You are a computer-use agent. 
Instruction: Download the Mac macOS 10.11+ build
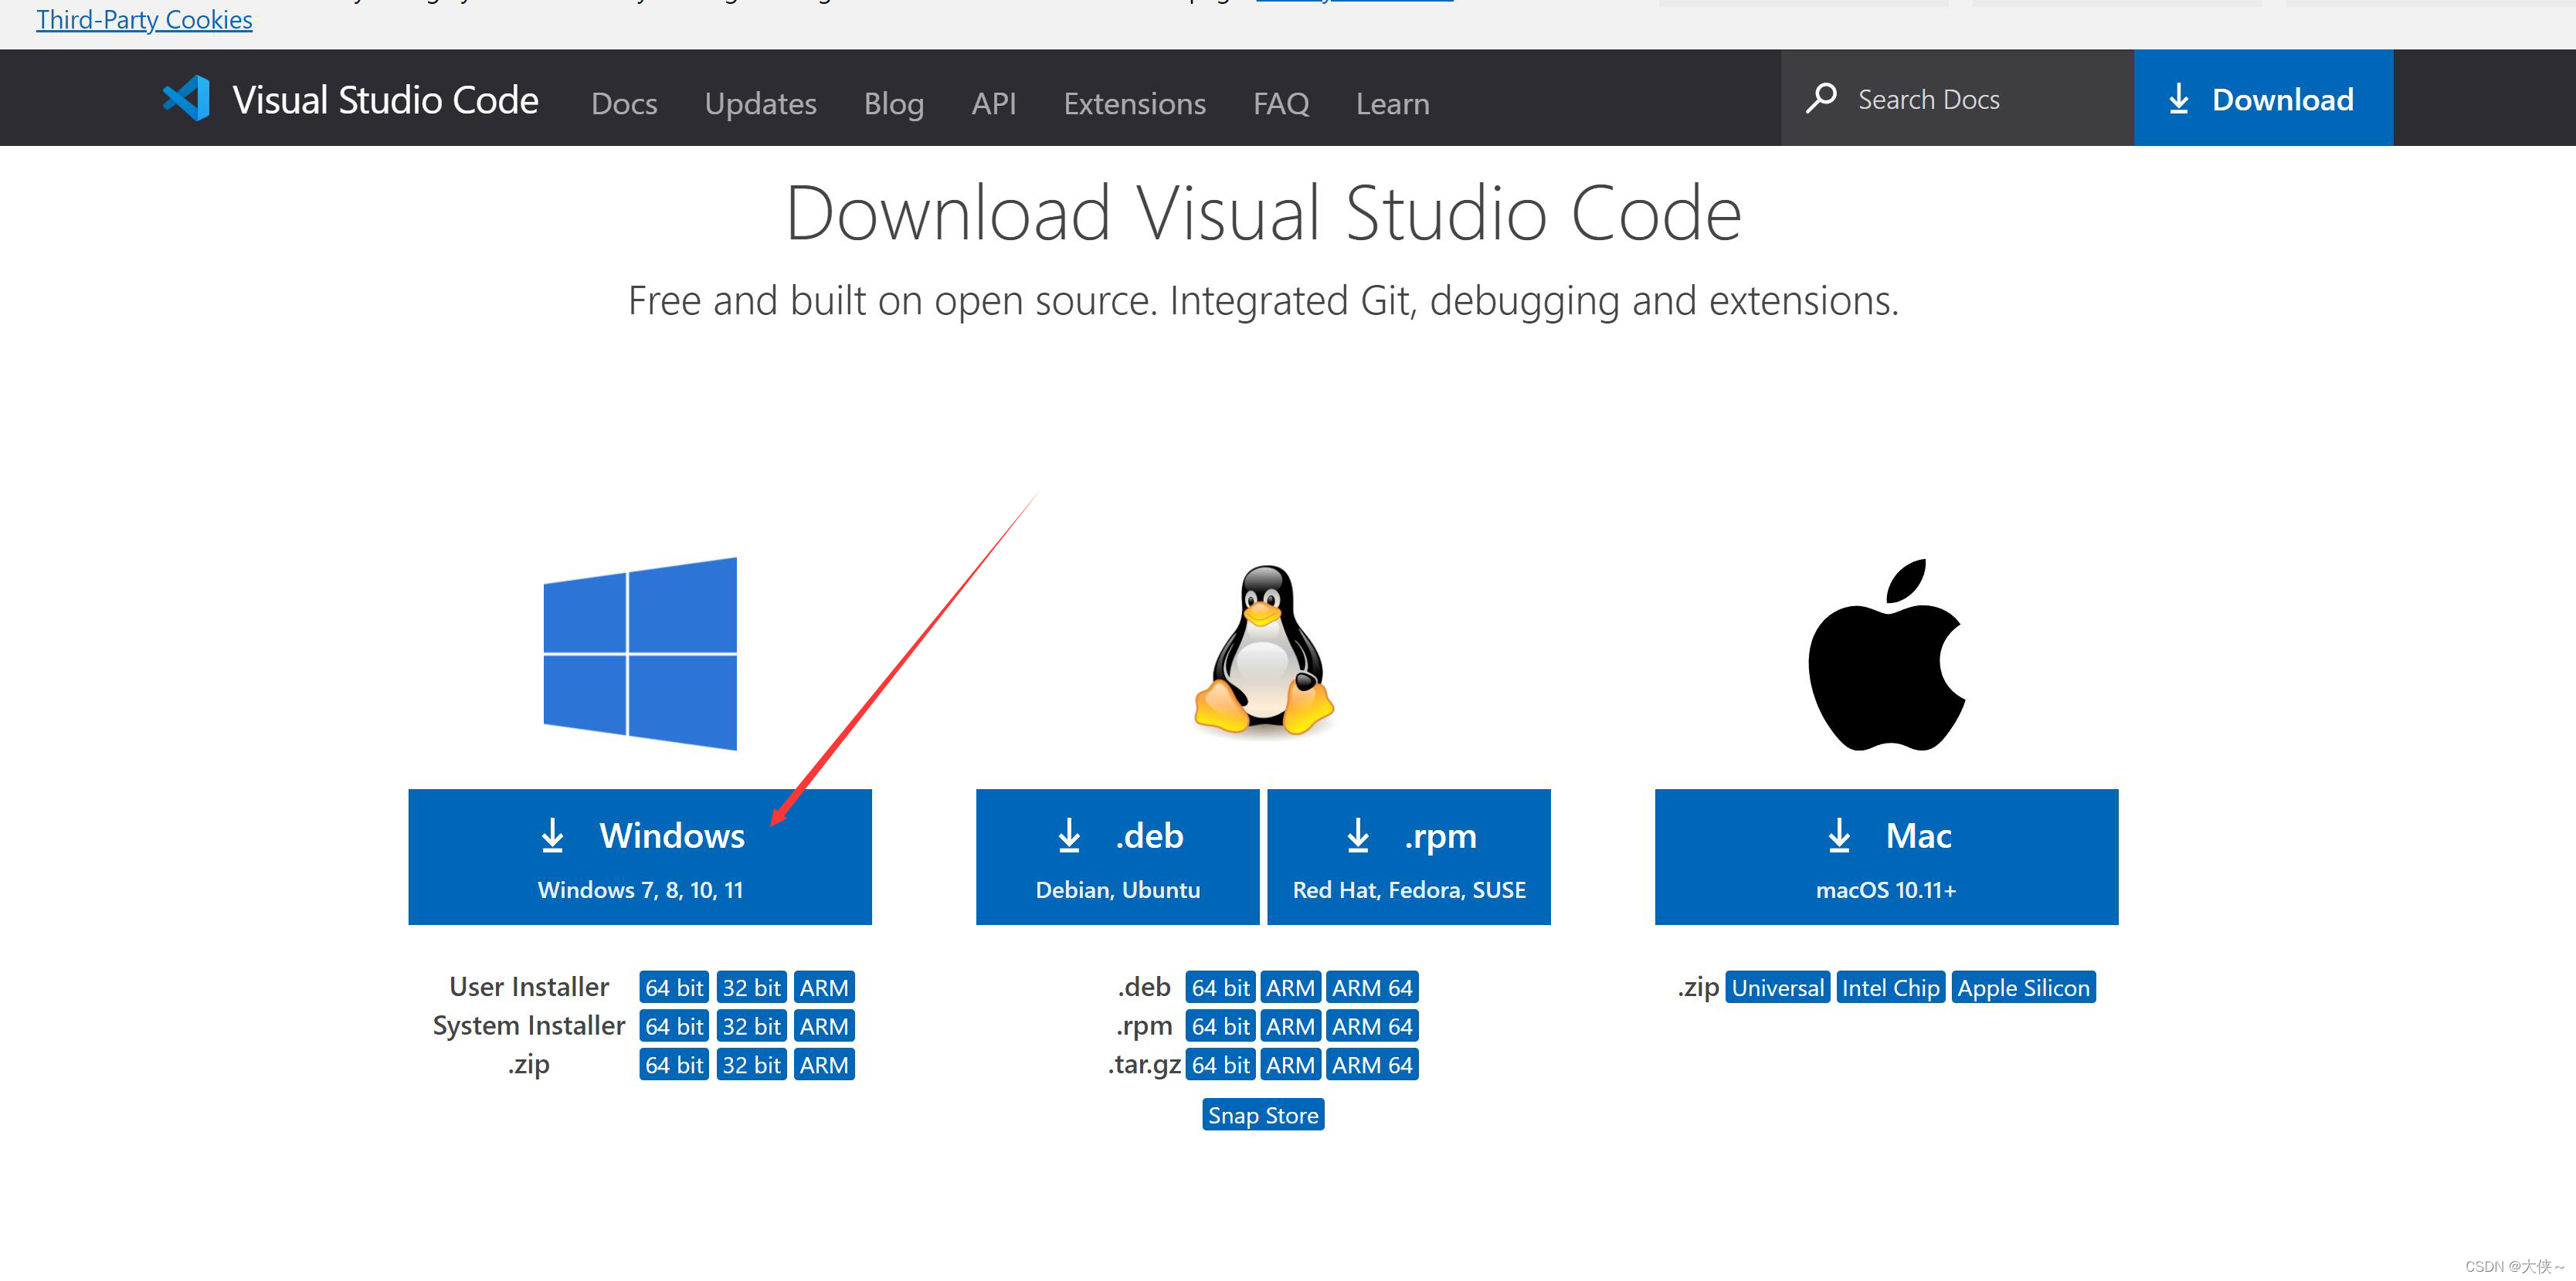(1885, 857)
